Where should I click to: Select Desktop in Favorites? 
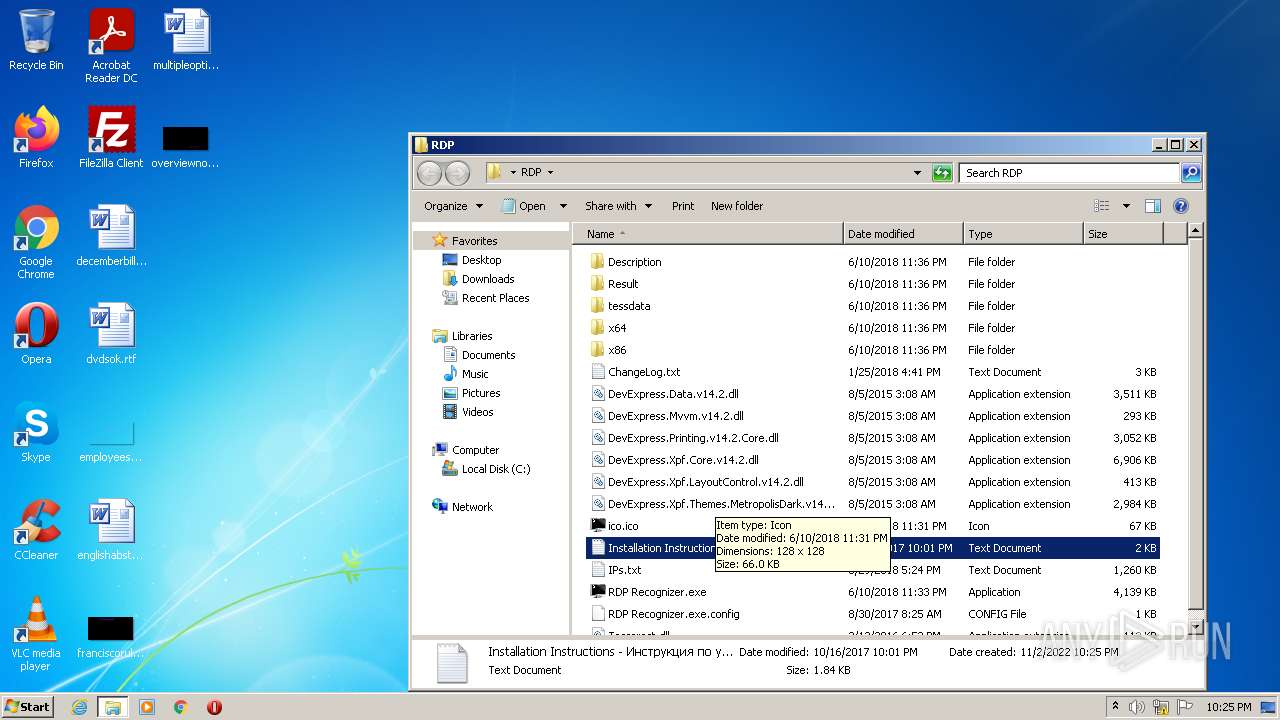[x=481, y=260]
